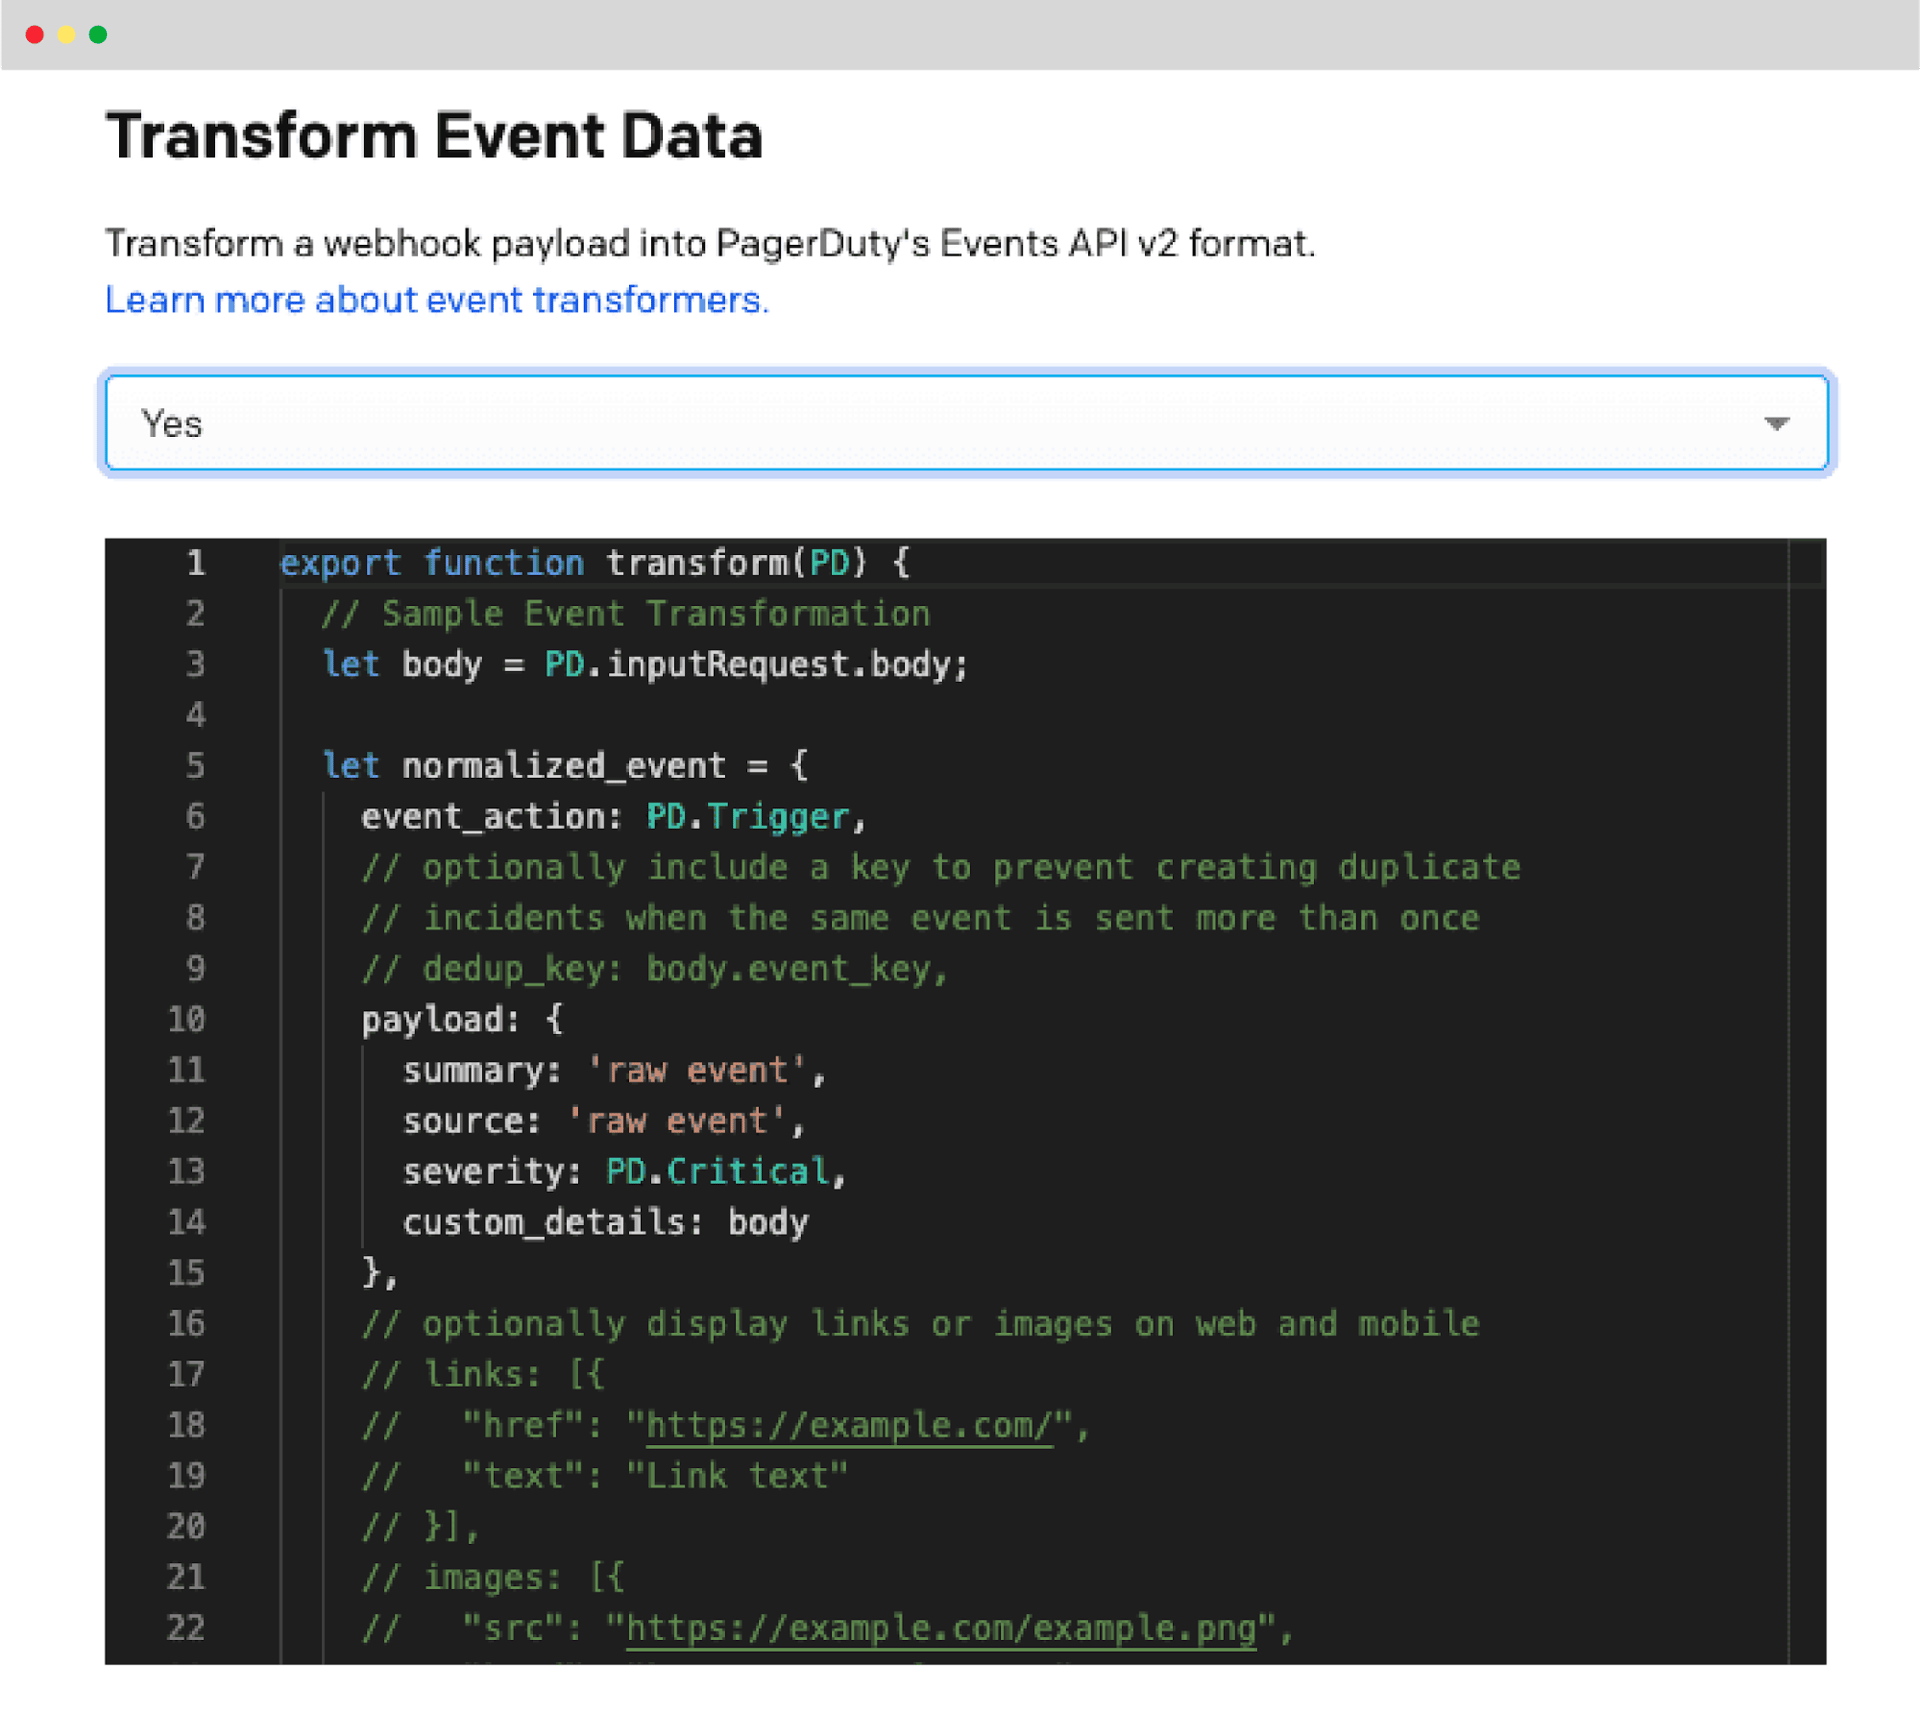This screenshot has height=1713, width=1920.
Task: Click the custom_details: body line
Action: tap(605, 1222)
